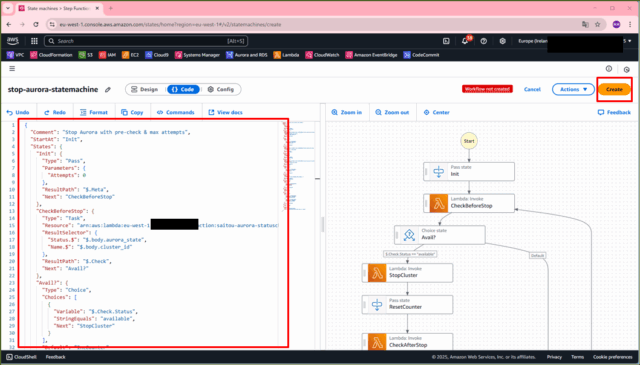
Task: Open the notifications bell
Action: point(465,41)
